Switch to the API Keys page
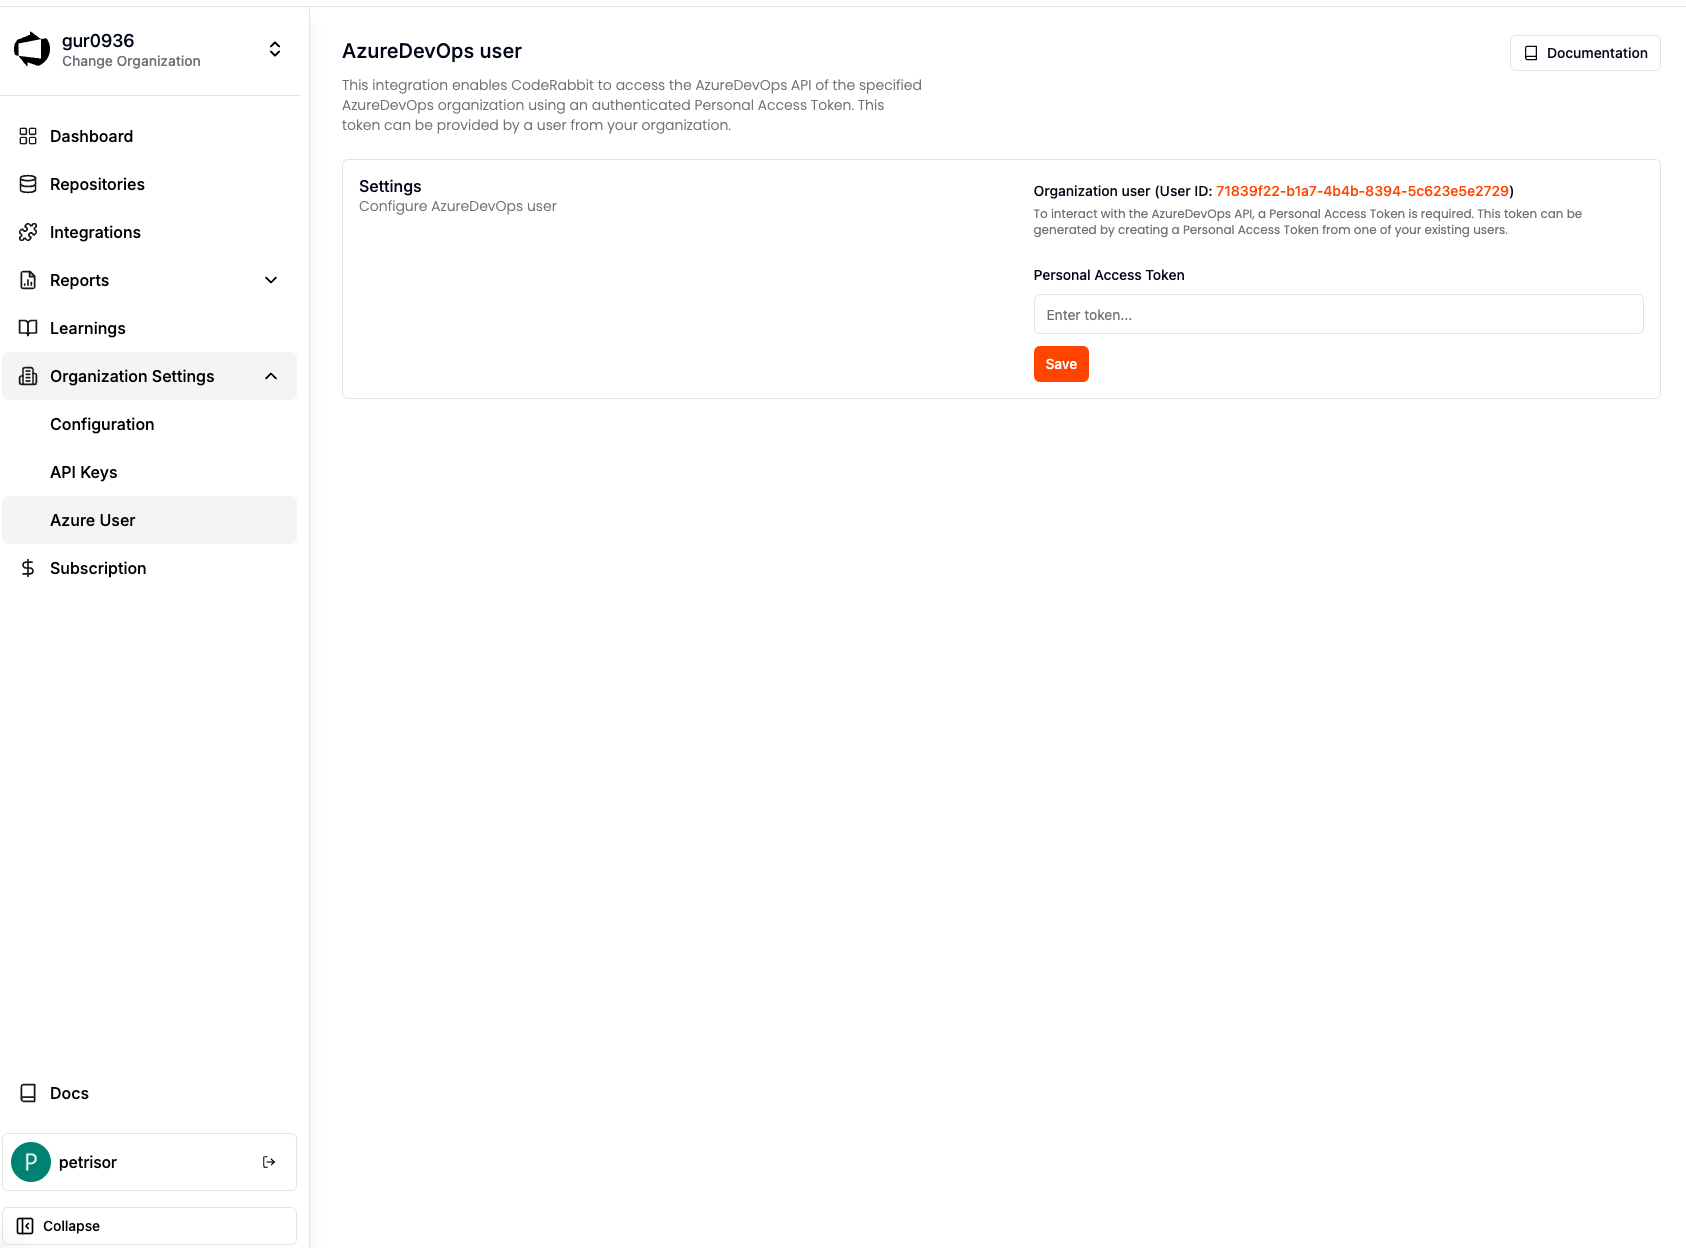Screen dimensions: 1686x1248 tap(83, 472)
